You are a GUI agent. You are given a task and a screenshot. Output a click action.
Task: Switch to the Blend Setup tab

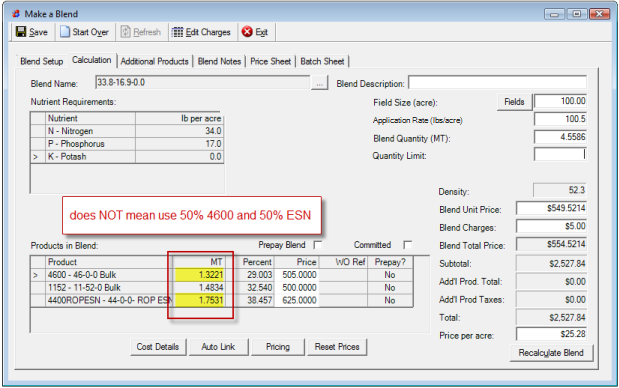[x=41, y=62]
